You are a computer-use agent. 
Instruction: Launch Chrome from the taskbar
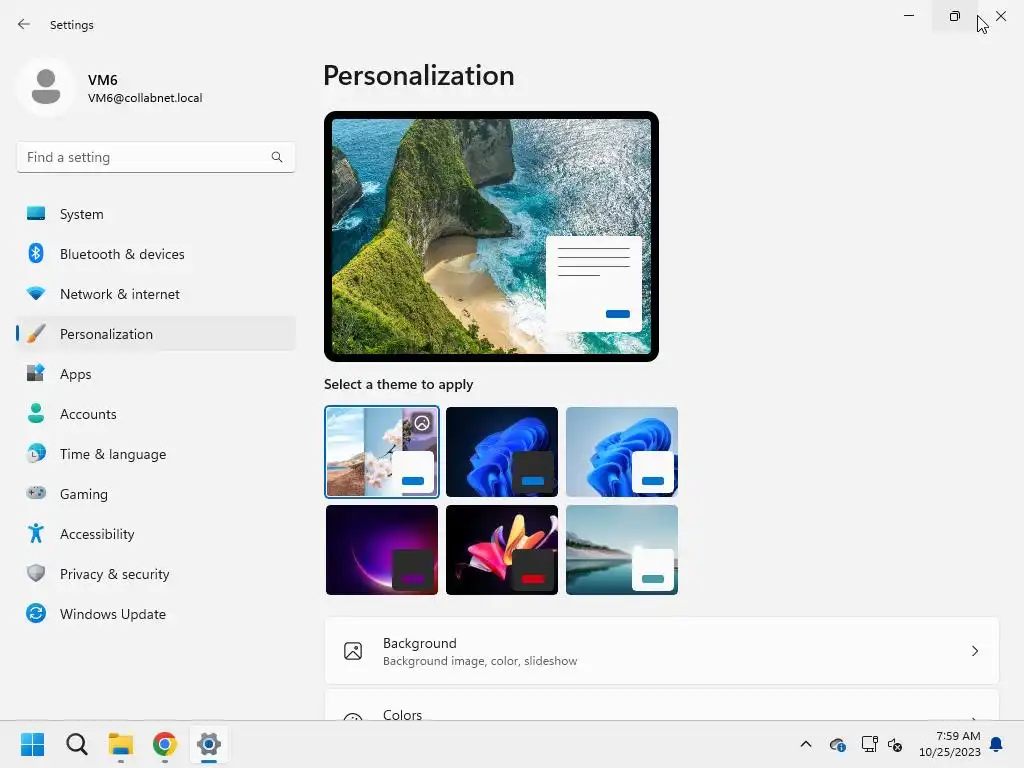coord(165,744)
